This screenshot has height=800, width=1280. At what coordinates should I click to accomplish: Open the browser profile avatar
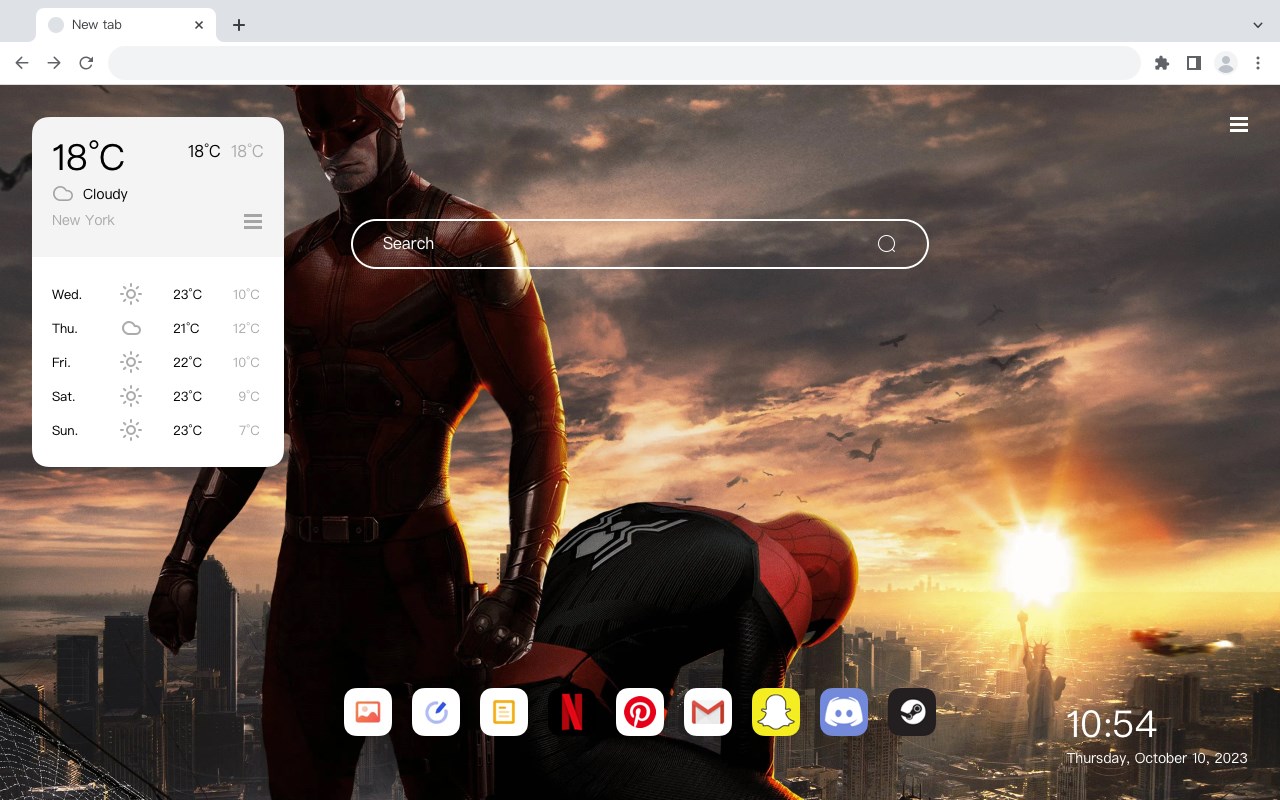[1226, 63]
